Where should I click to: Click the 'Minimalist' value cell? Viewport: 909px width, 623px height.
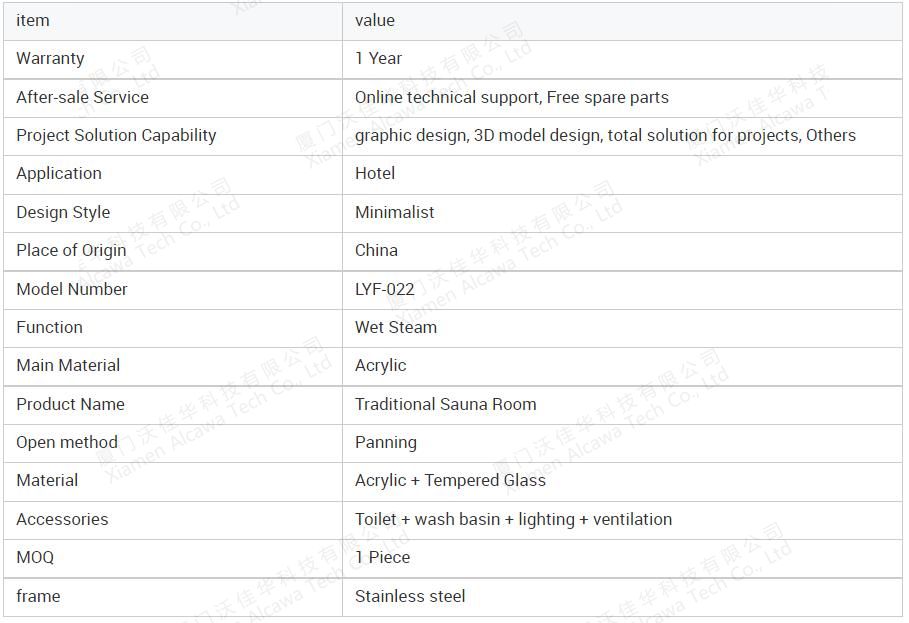tap(622, 213)
